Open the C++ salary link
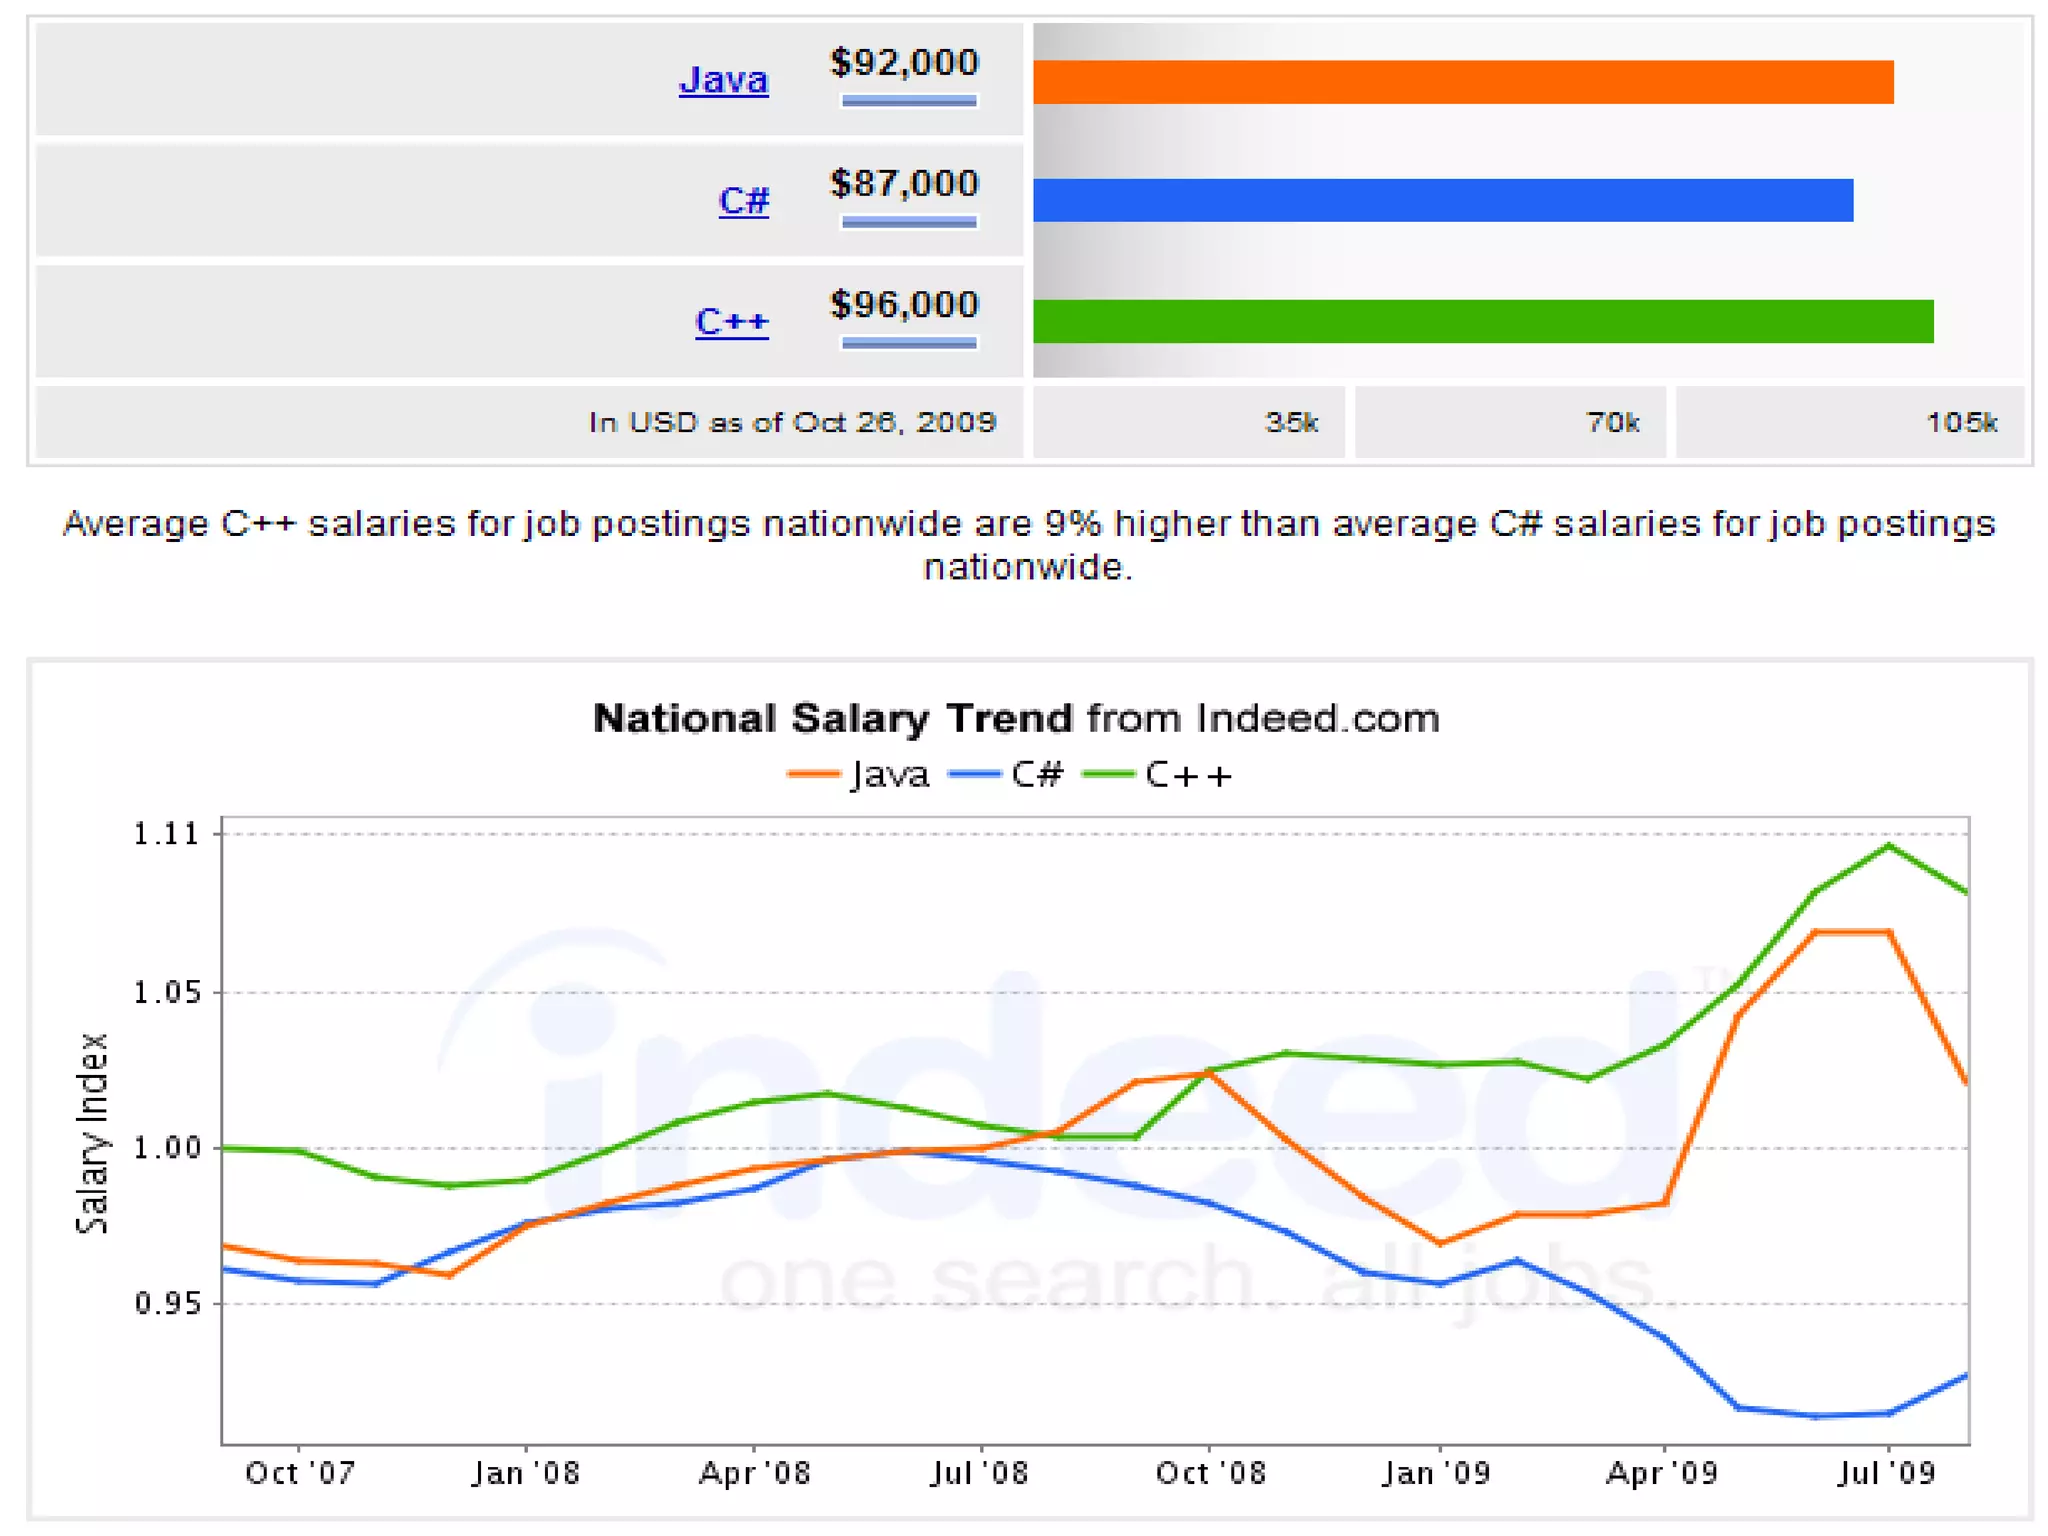The height and width of the screenshot is (1536, 2048). [731, 321]
